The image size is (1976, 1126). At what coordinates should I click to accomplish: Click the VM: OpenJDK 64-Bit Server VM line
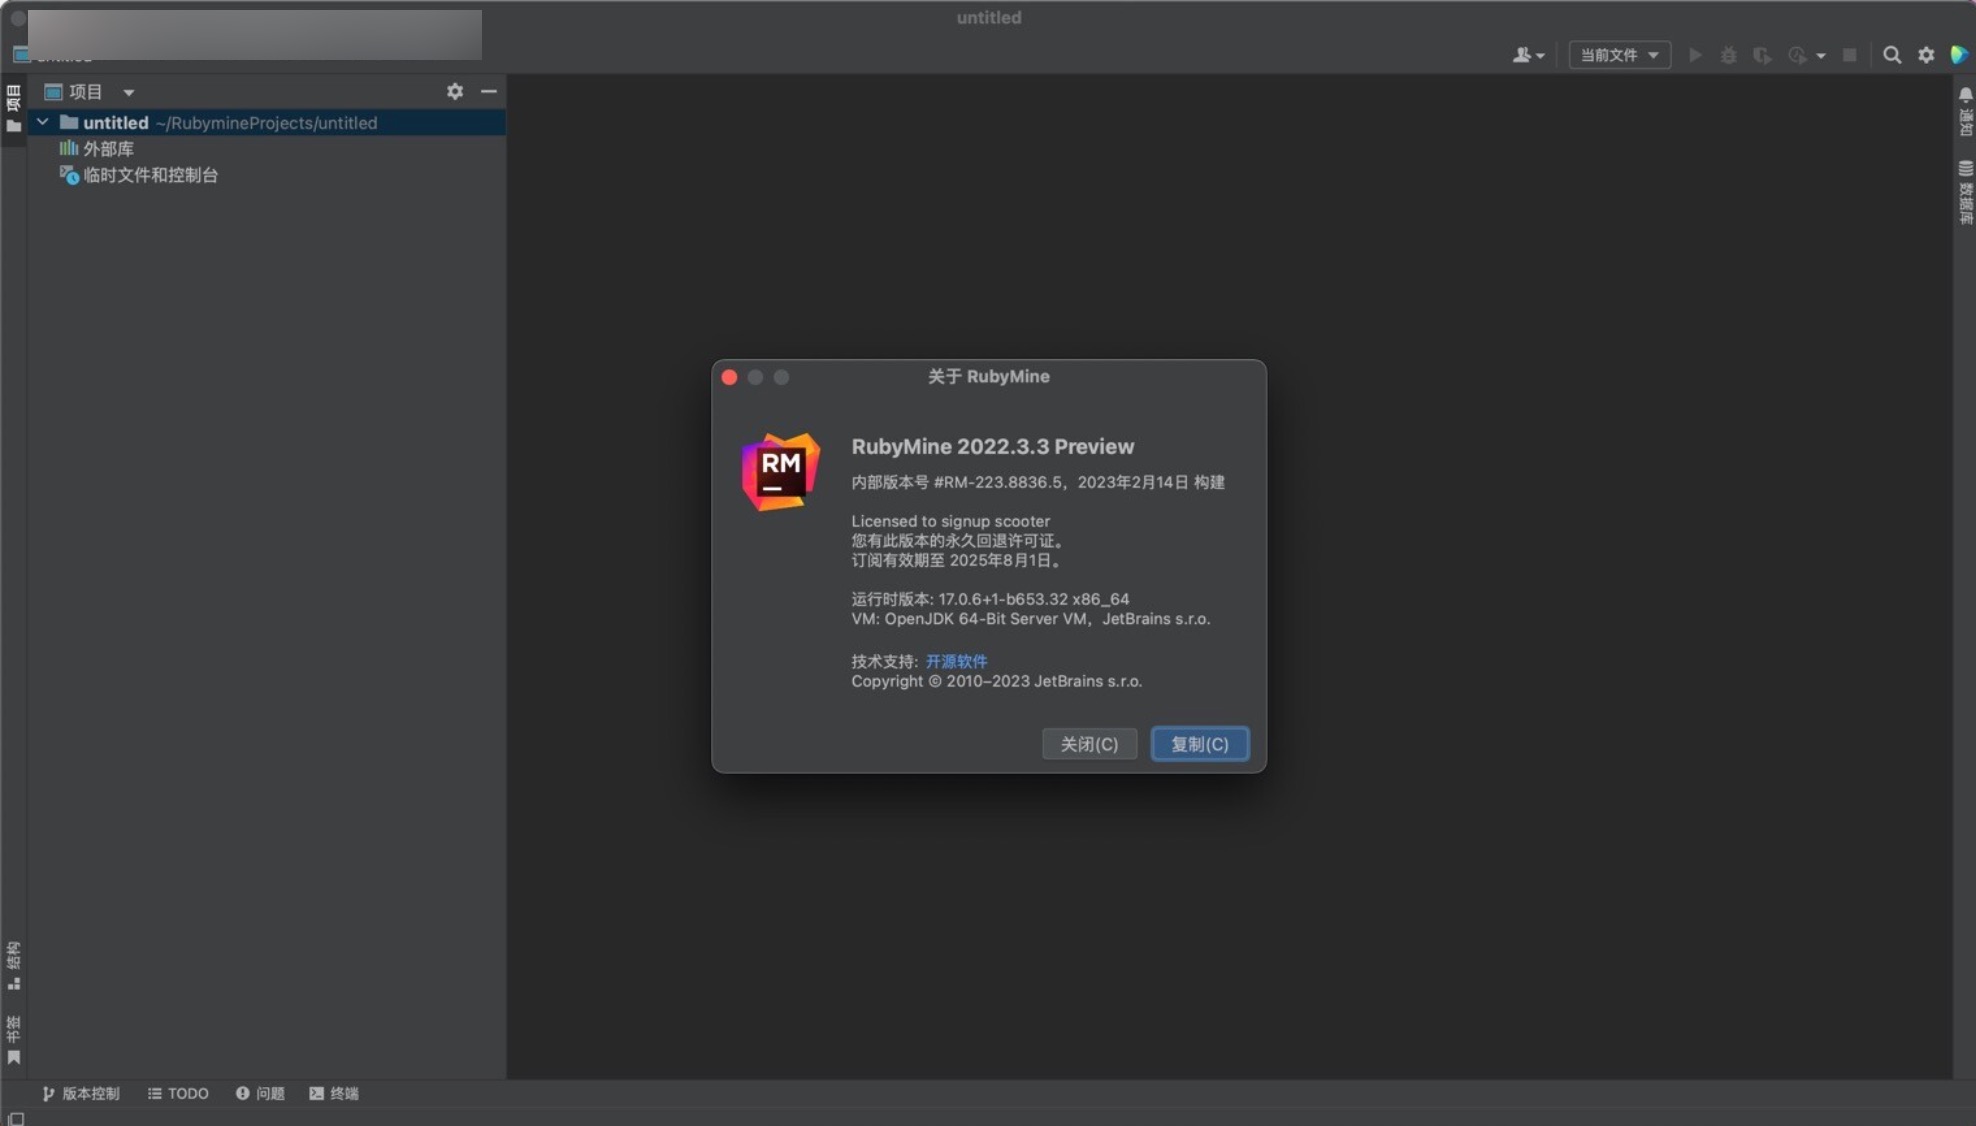coord(1030,619)
